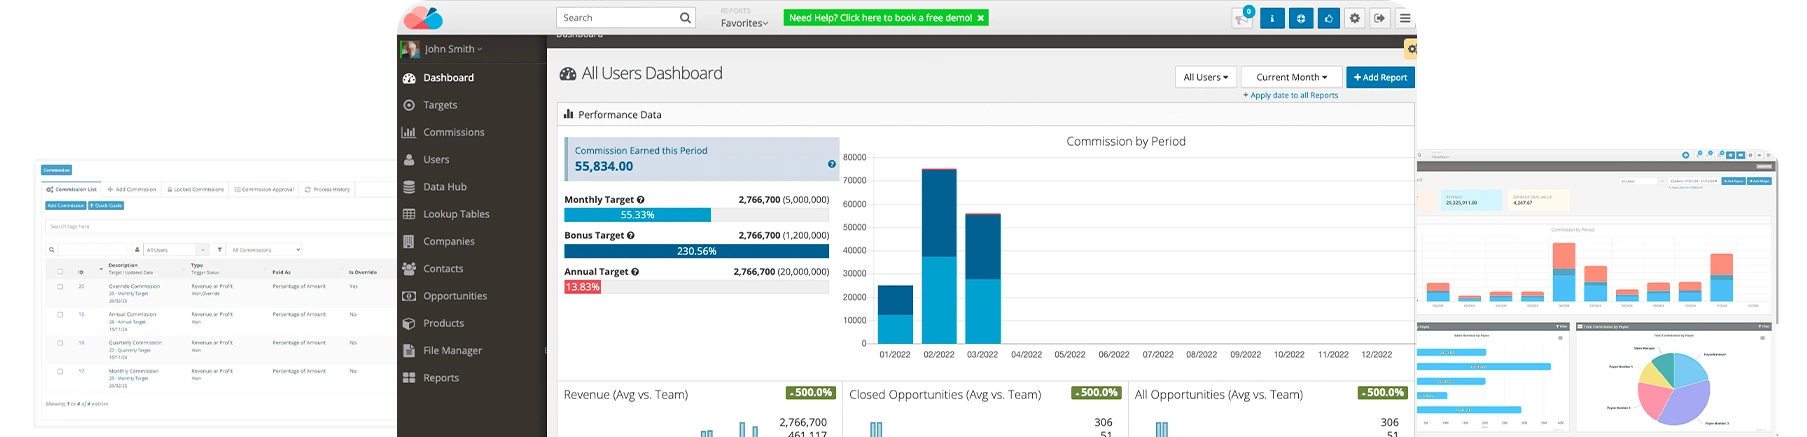Expand the Favorites reports dropdown
Viewport: 1807px width, 437px height.
tap(744, 23)
